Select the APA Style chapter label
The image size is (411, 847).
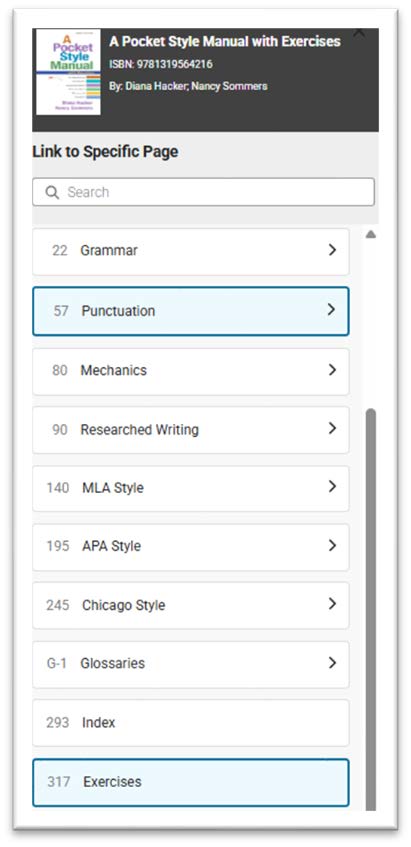[111, 546]
